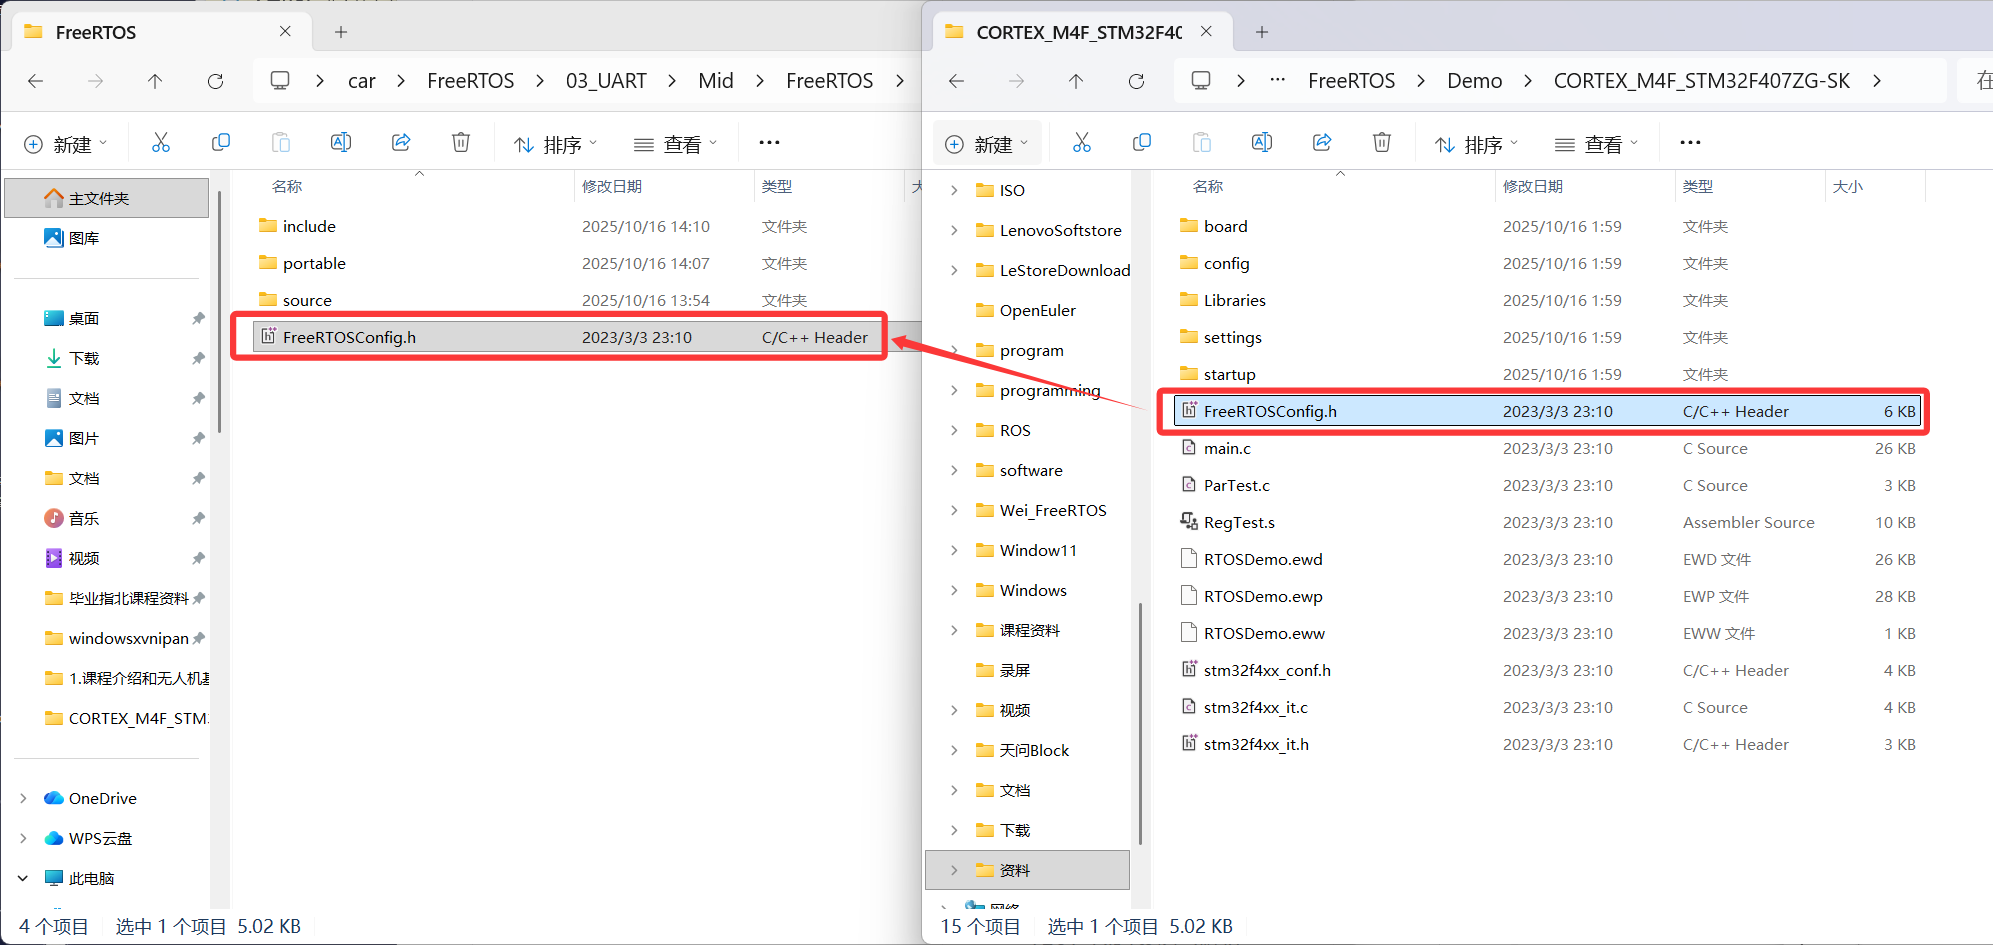Click FreeRTOS breadcrumb in right address bar
Image resolution: width=1993 pixels, height=945 pixels.
coord(1351,81)
